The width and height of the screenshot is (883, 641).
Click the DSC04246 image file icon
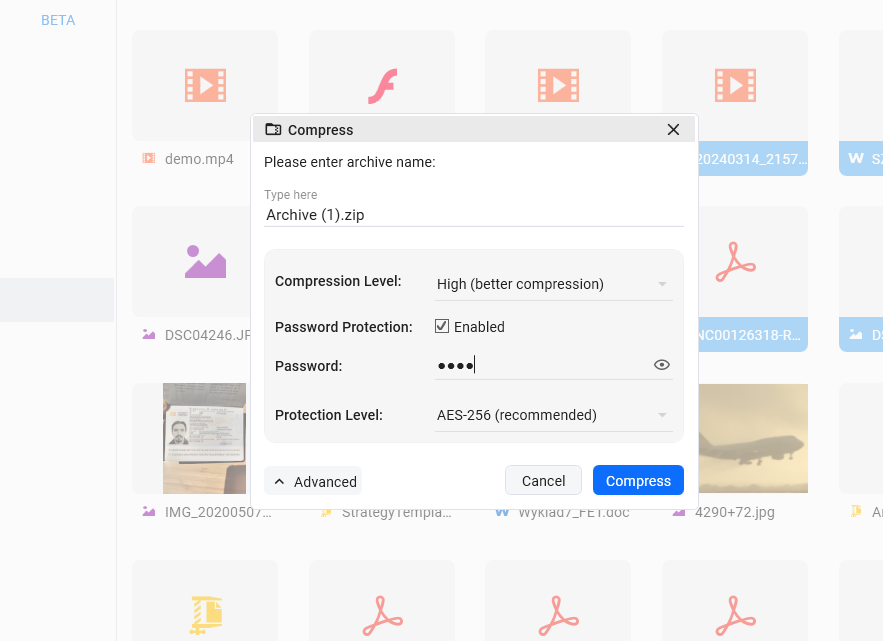[x=205, y=262]
